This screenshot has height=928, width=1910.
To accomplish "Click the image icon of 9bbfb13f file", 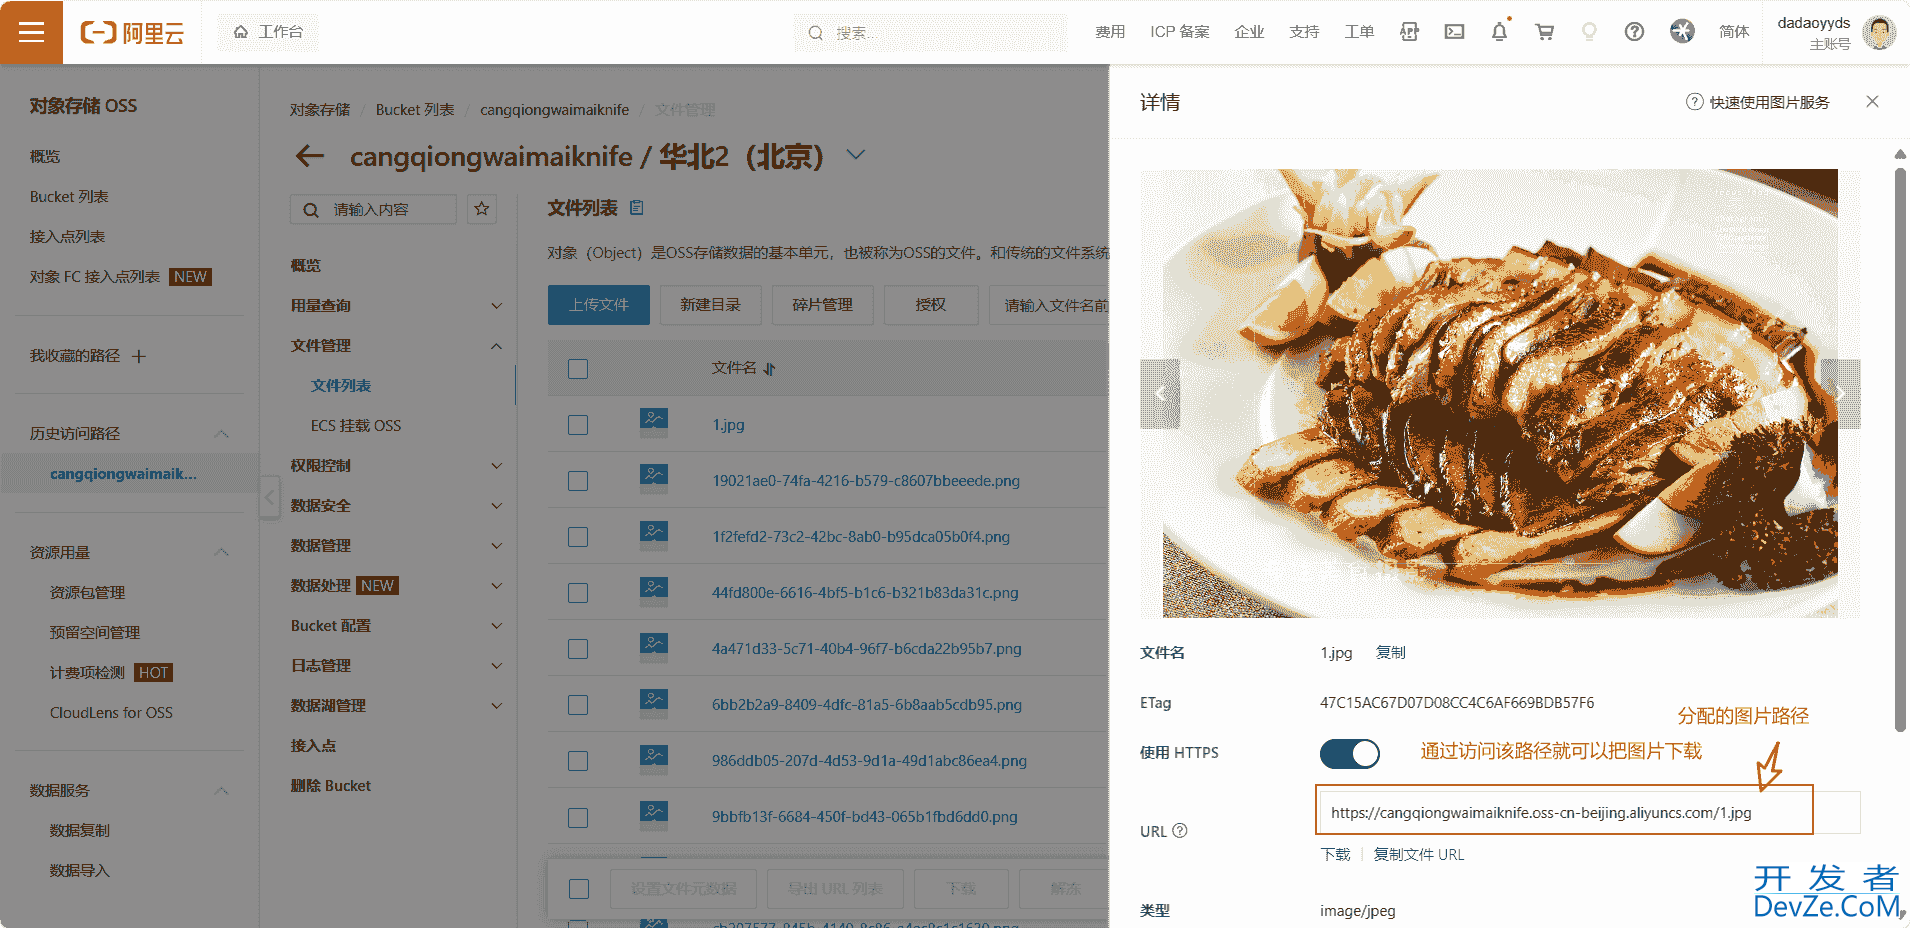I will pyautogui.click(x=654, y=814).
